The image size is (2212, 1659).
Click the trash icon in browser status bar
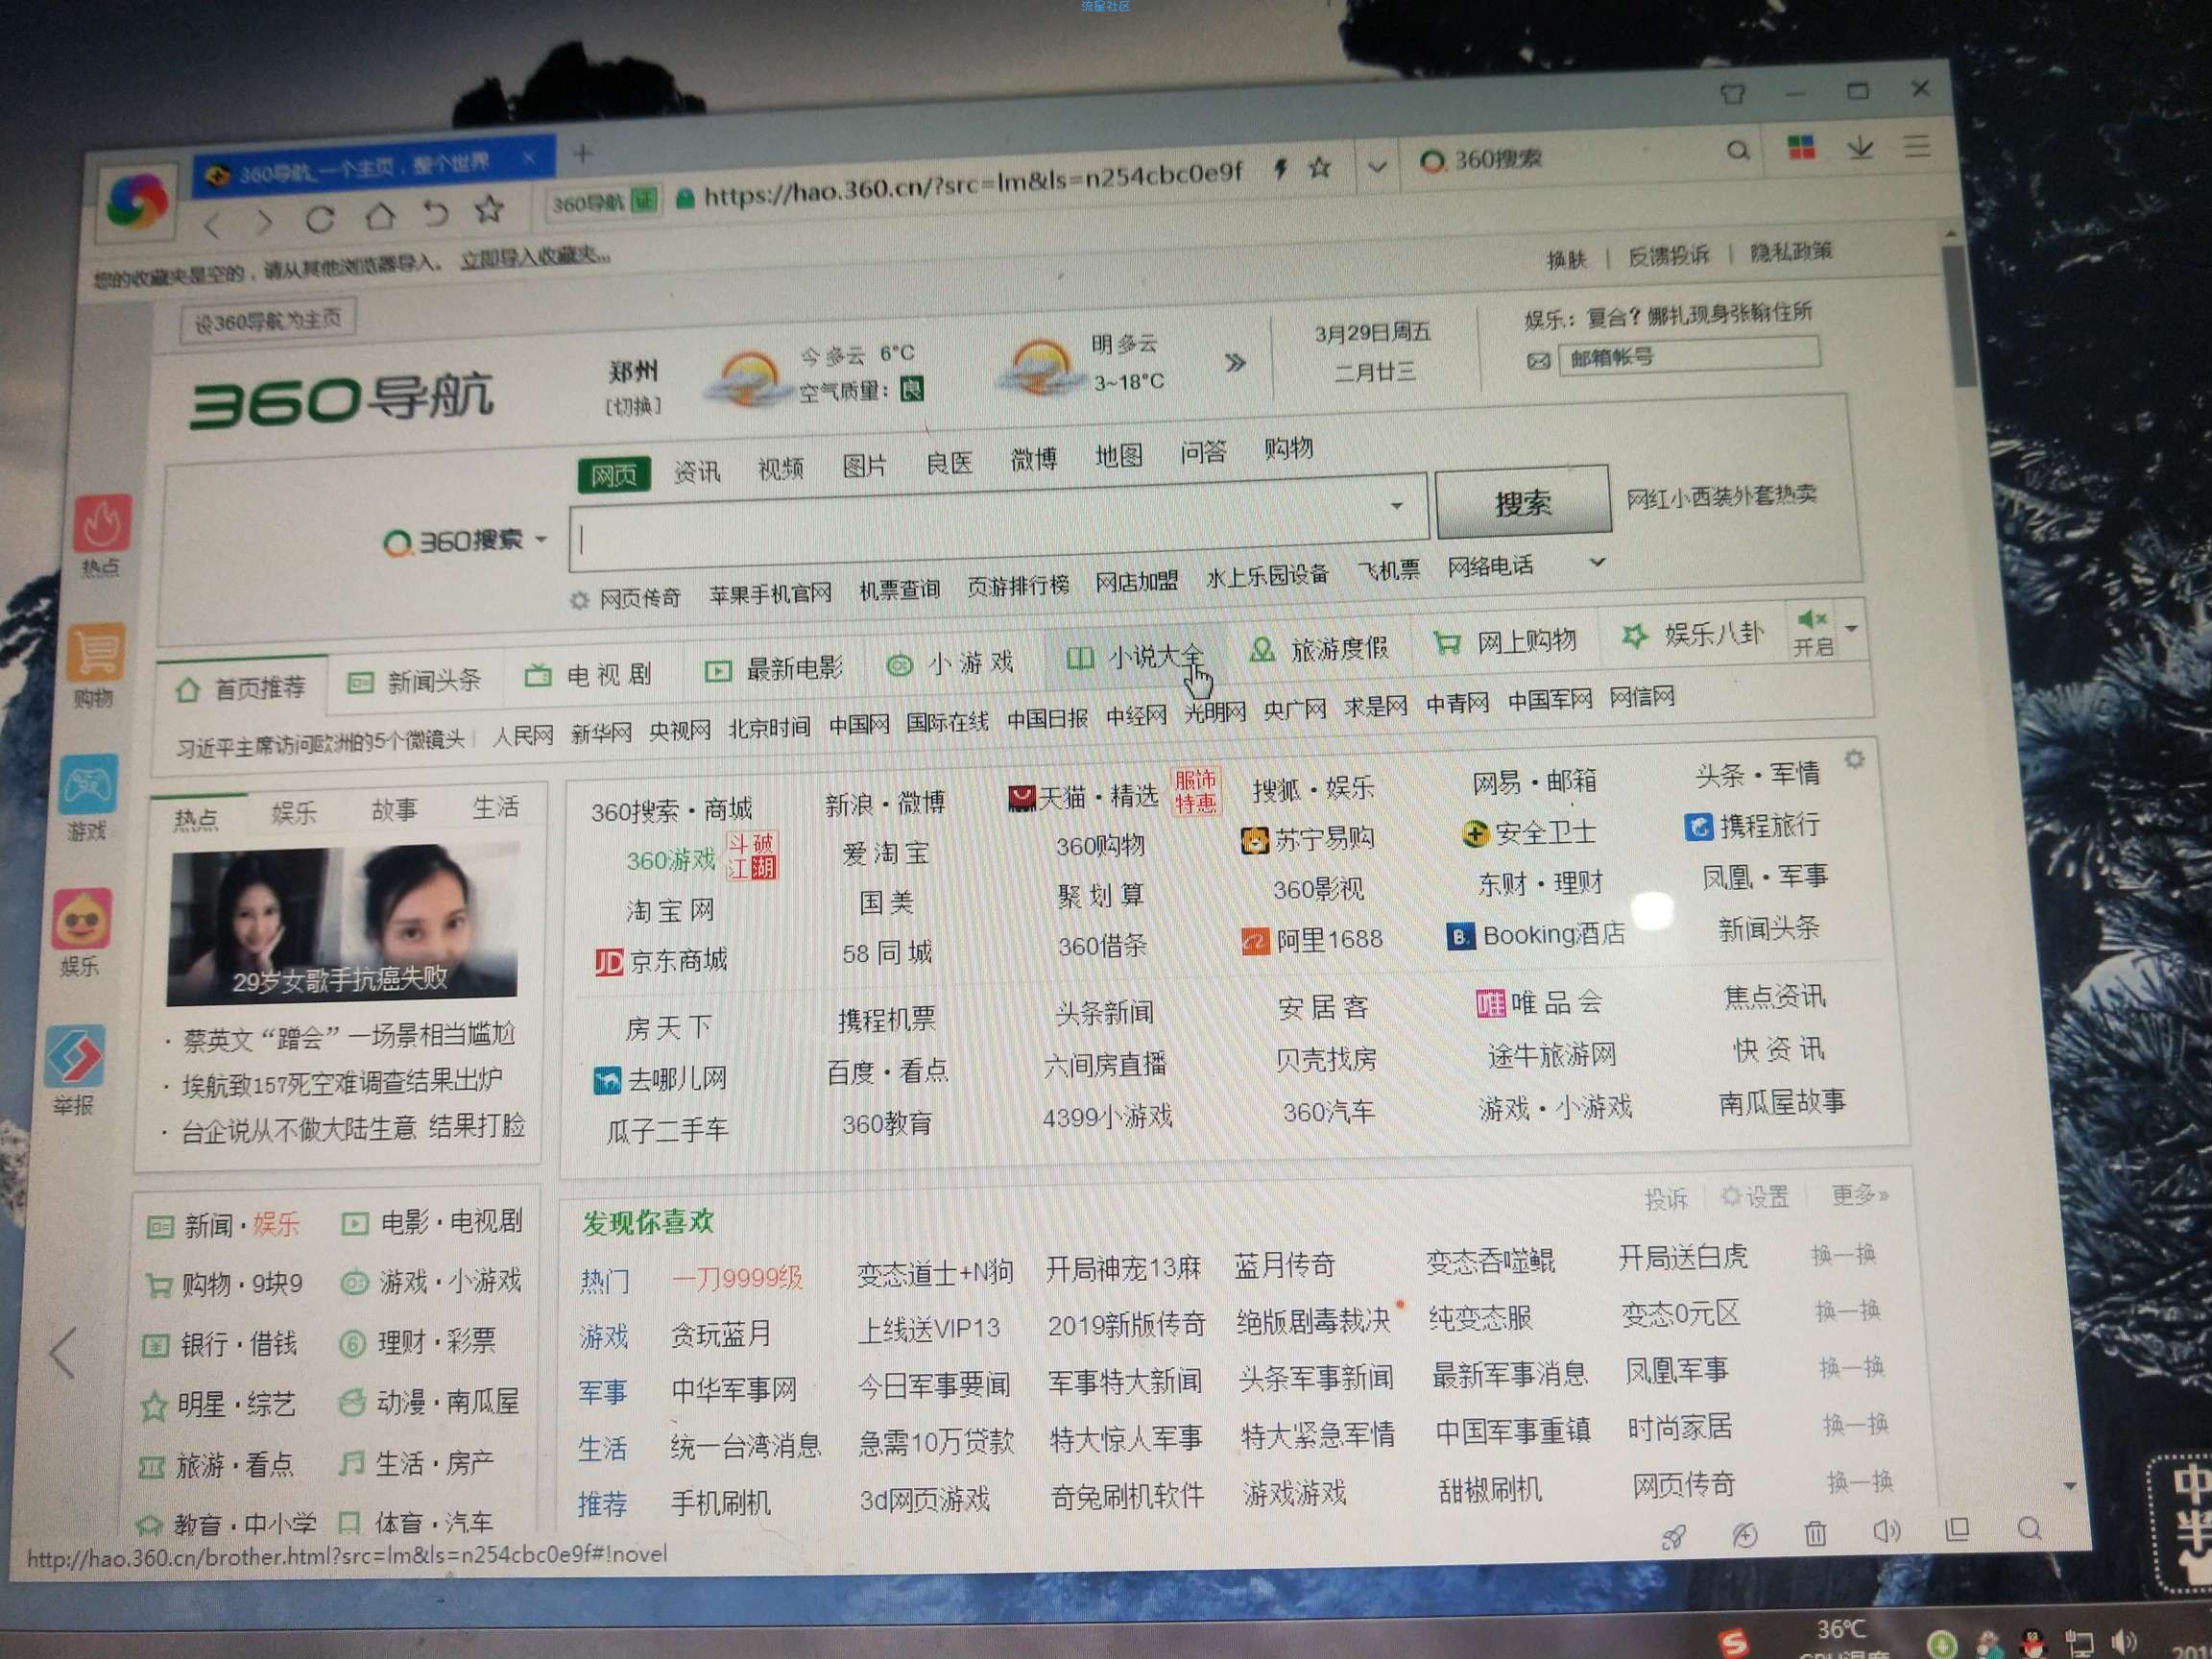pos(1816,1532)
